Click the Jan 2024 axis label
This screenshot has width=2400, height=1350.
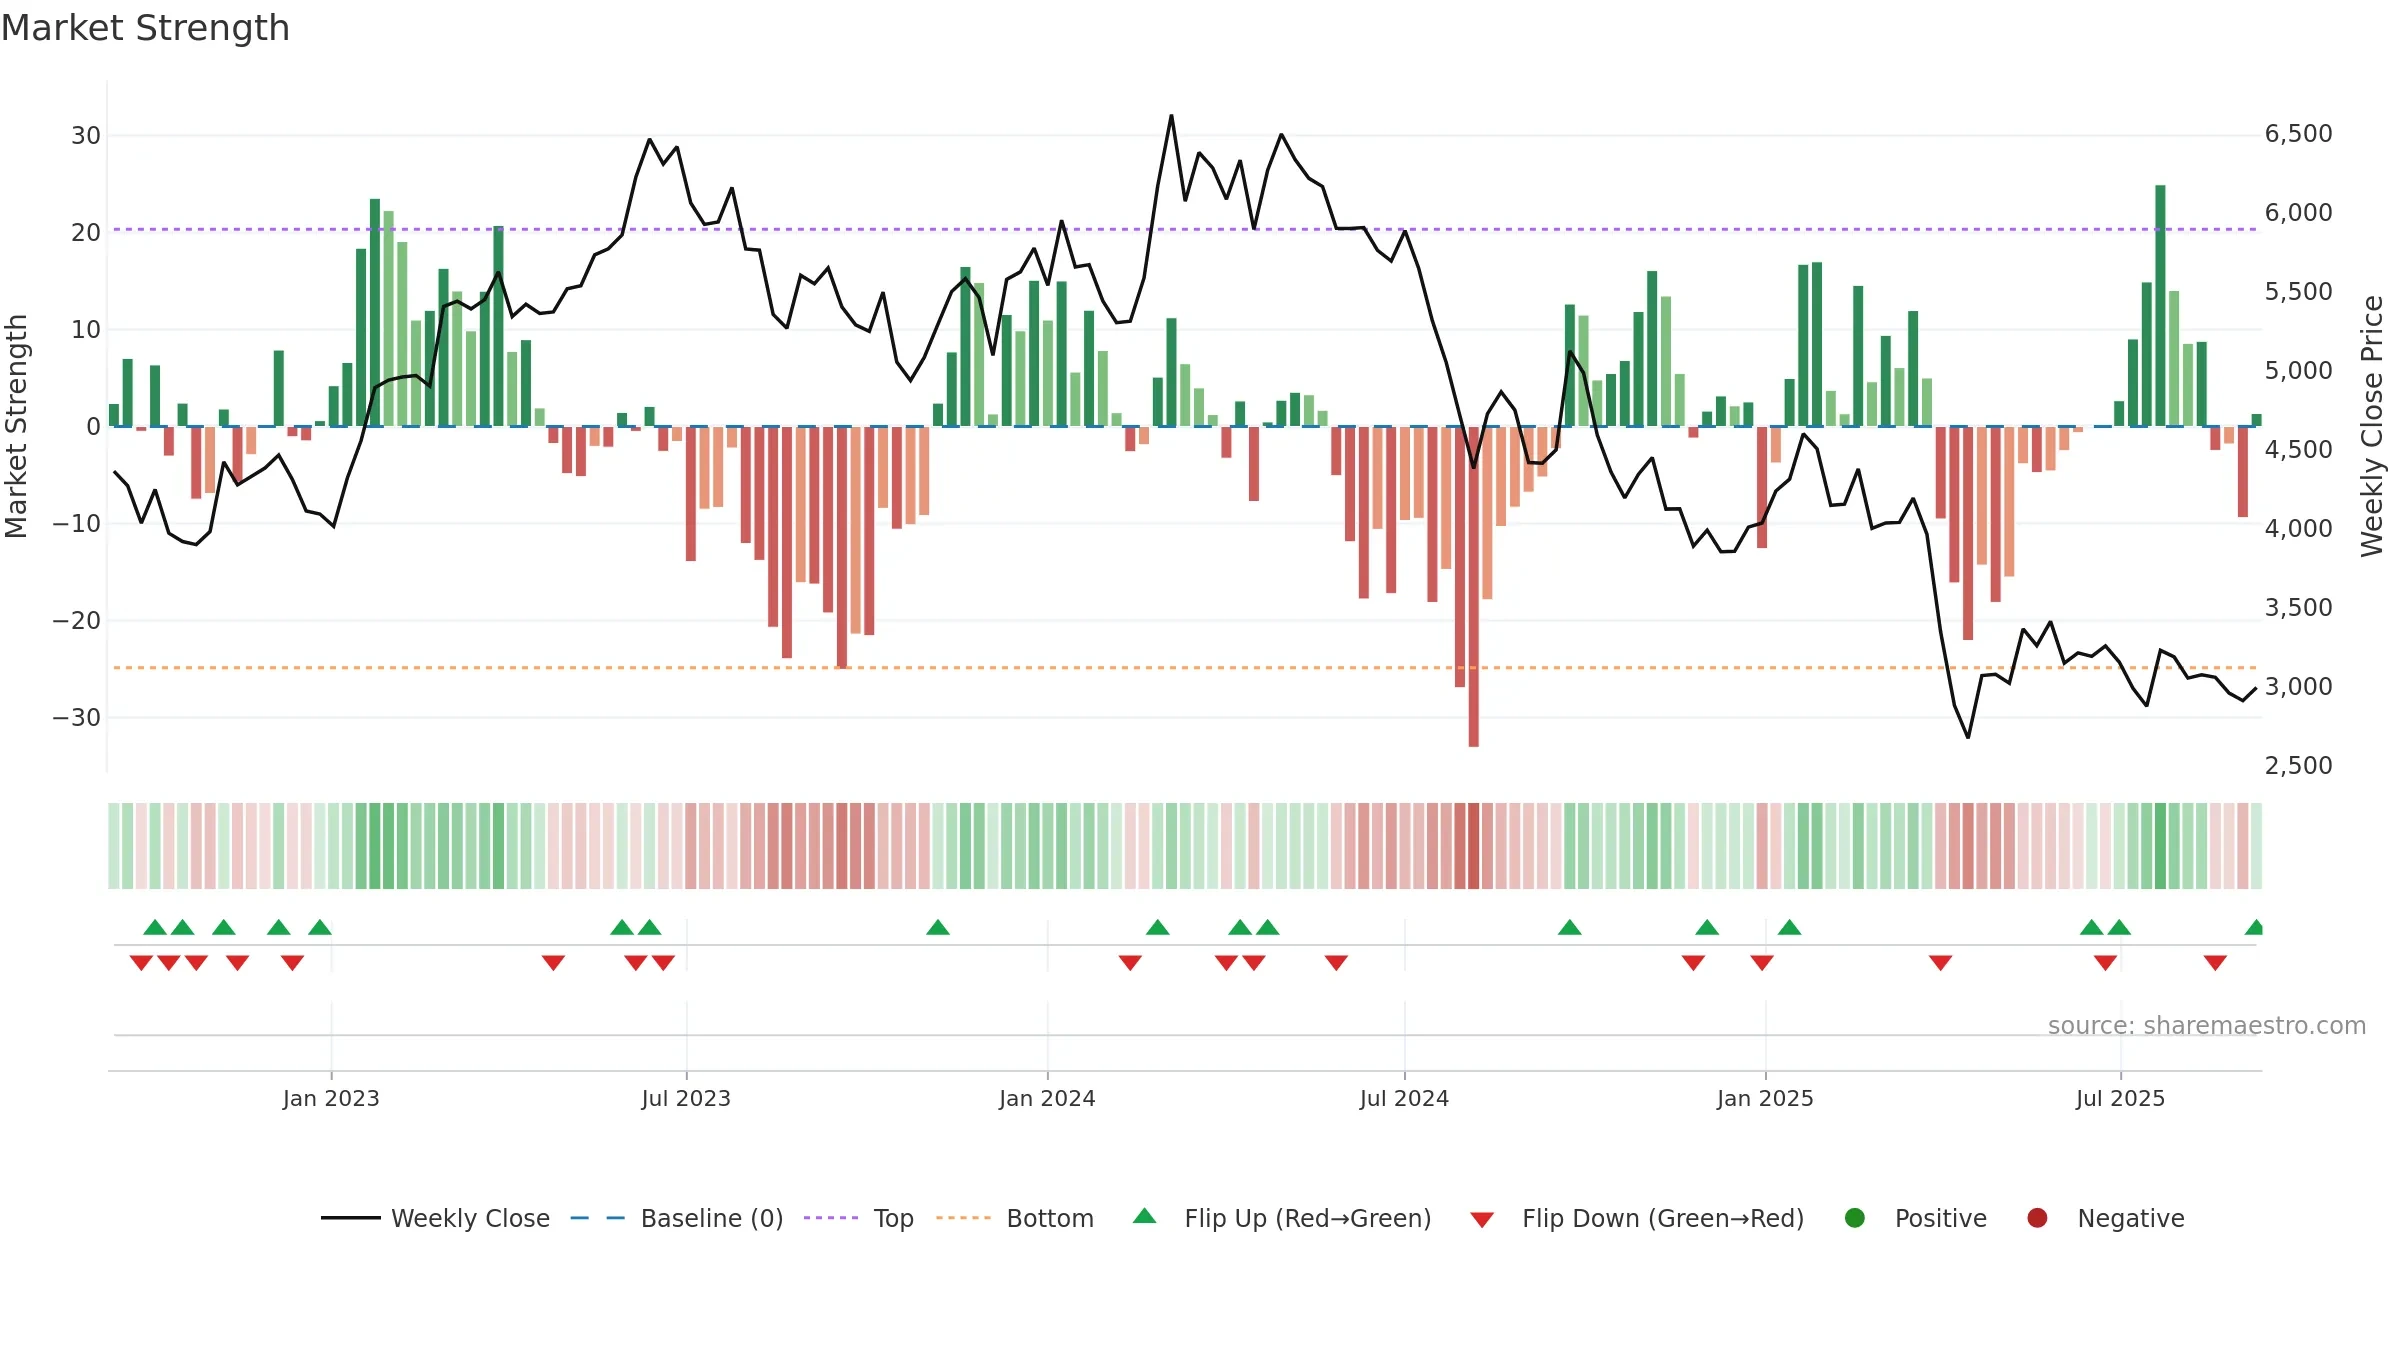[1047, 1098]
